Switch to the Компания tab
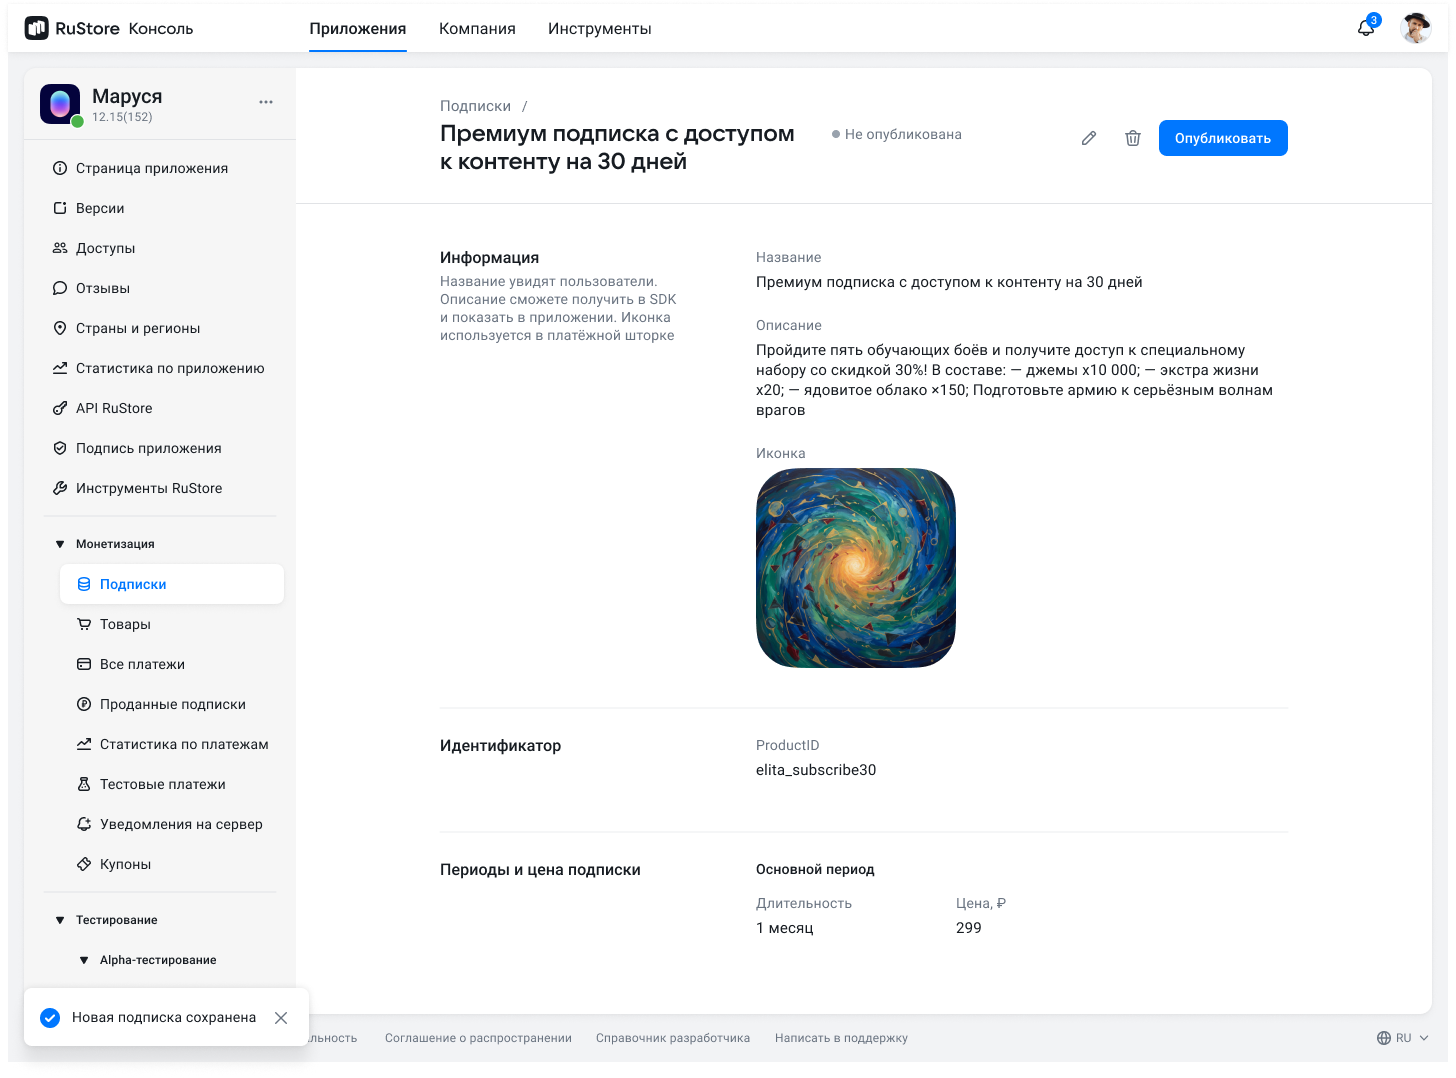This screenshot has width=1456, height=1078. 477,29
